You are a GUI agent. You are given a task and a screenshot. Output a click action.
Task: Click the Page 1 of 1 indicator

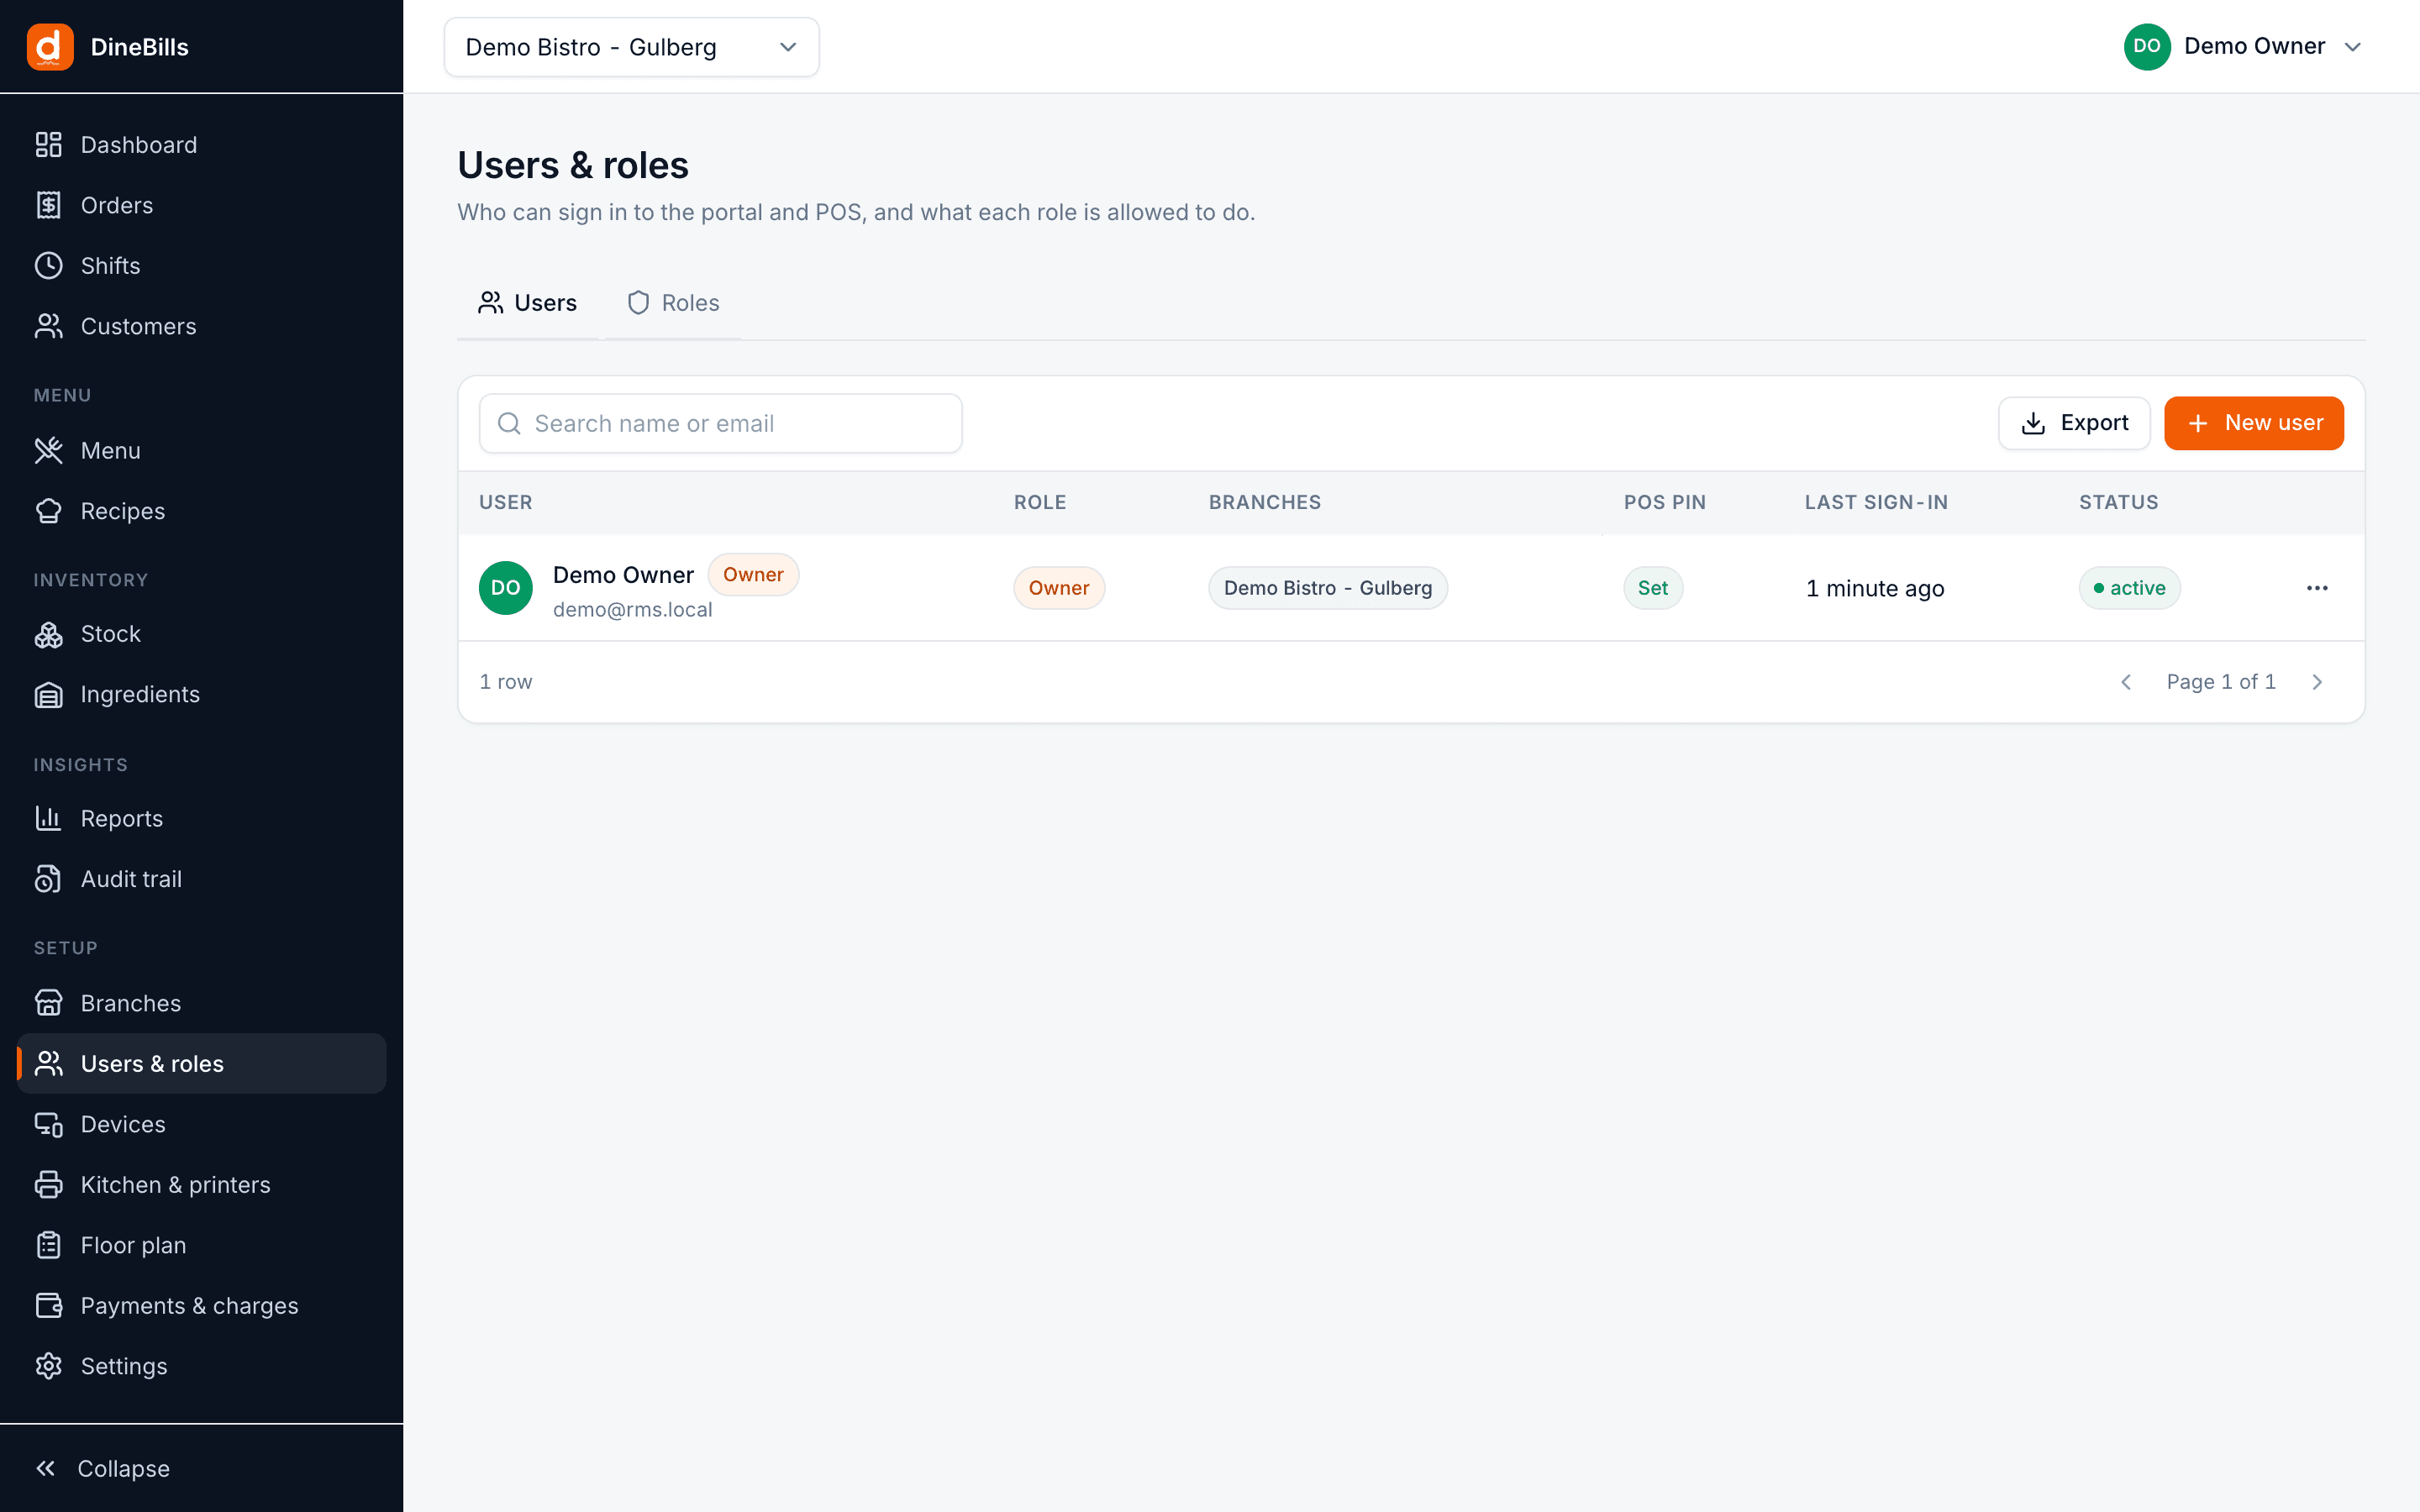2221,682
